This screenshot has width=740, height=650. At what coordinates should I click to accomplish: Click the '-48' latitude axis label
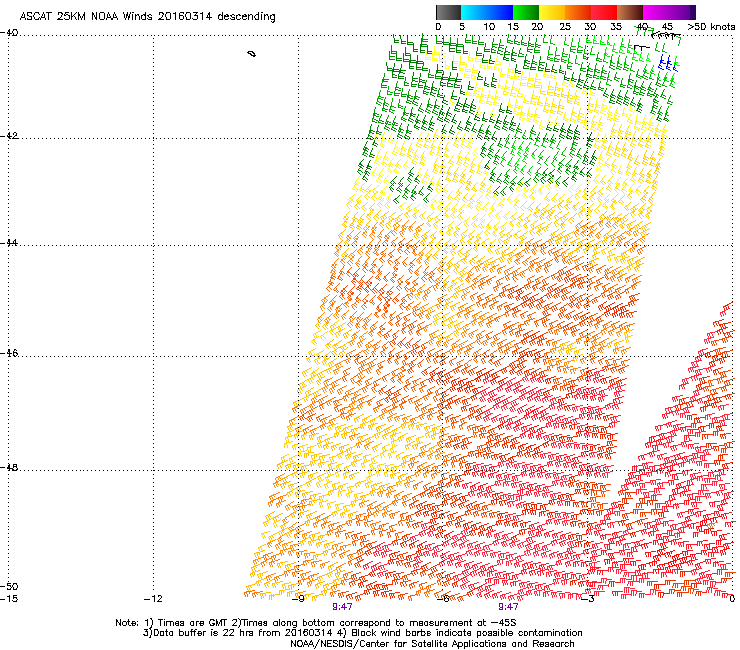point(9,467)
